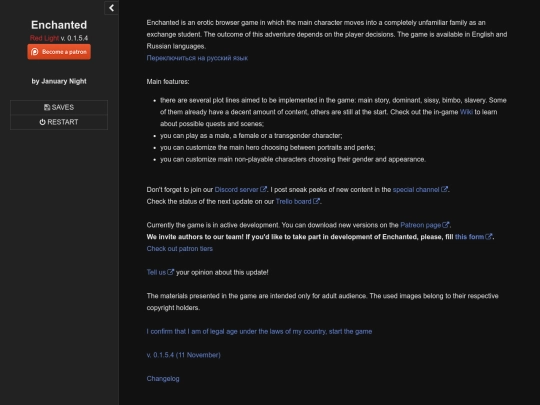This screenshot has height=405, width=540.
Task: Click the power icon beside RESTART
Action: click(x=42, y=122)
